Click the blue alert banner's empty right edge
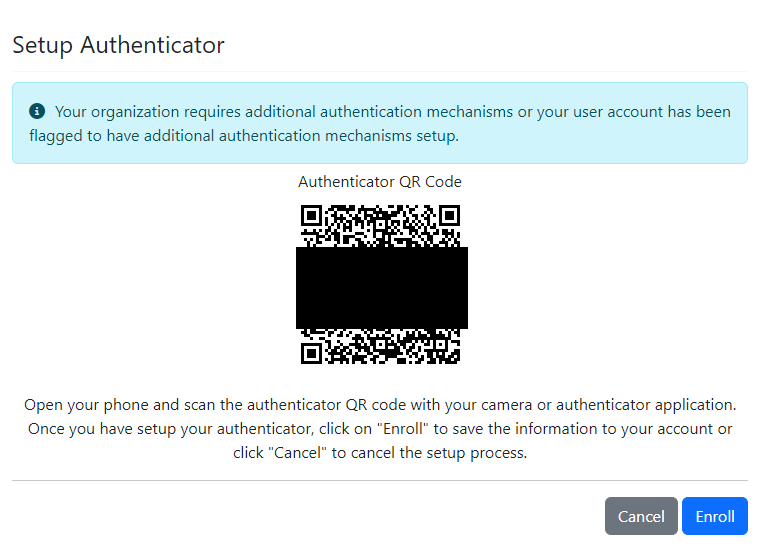The width and height of the screenshot is (769, 559). click(739, 136)
